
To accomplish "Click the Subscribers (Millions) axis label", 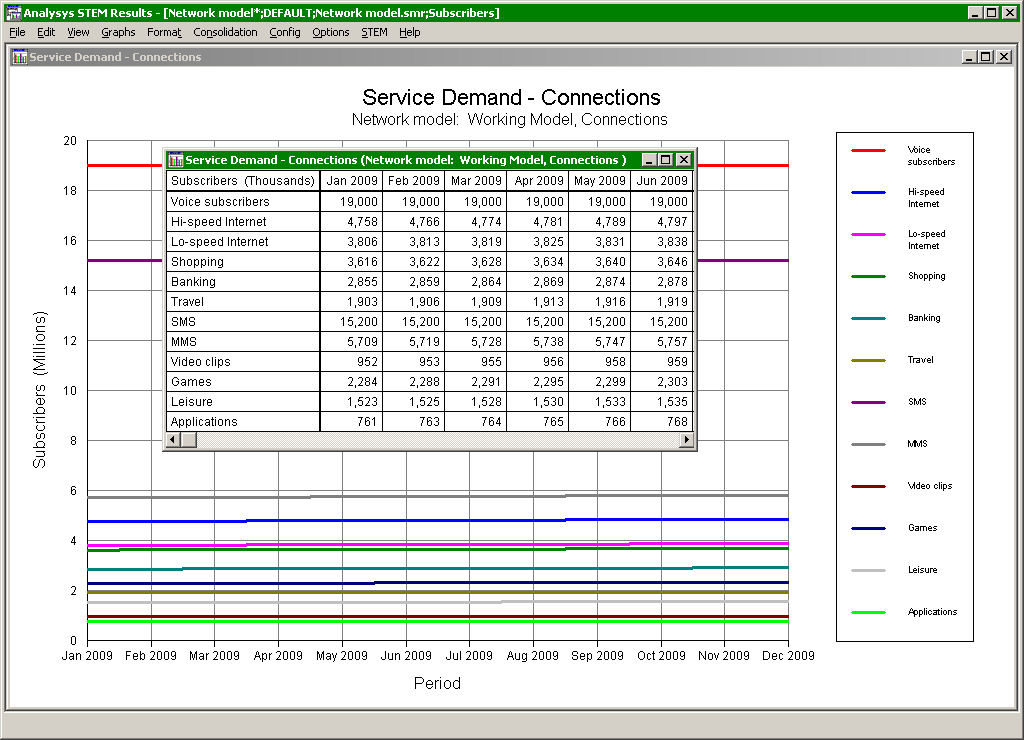I will [x=40, y=389].
